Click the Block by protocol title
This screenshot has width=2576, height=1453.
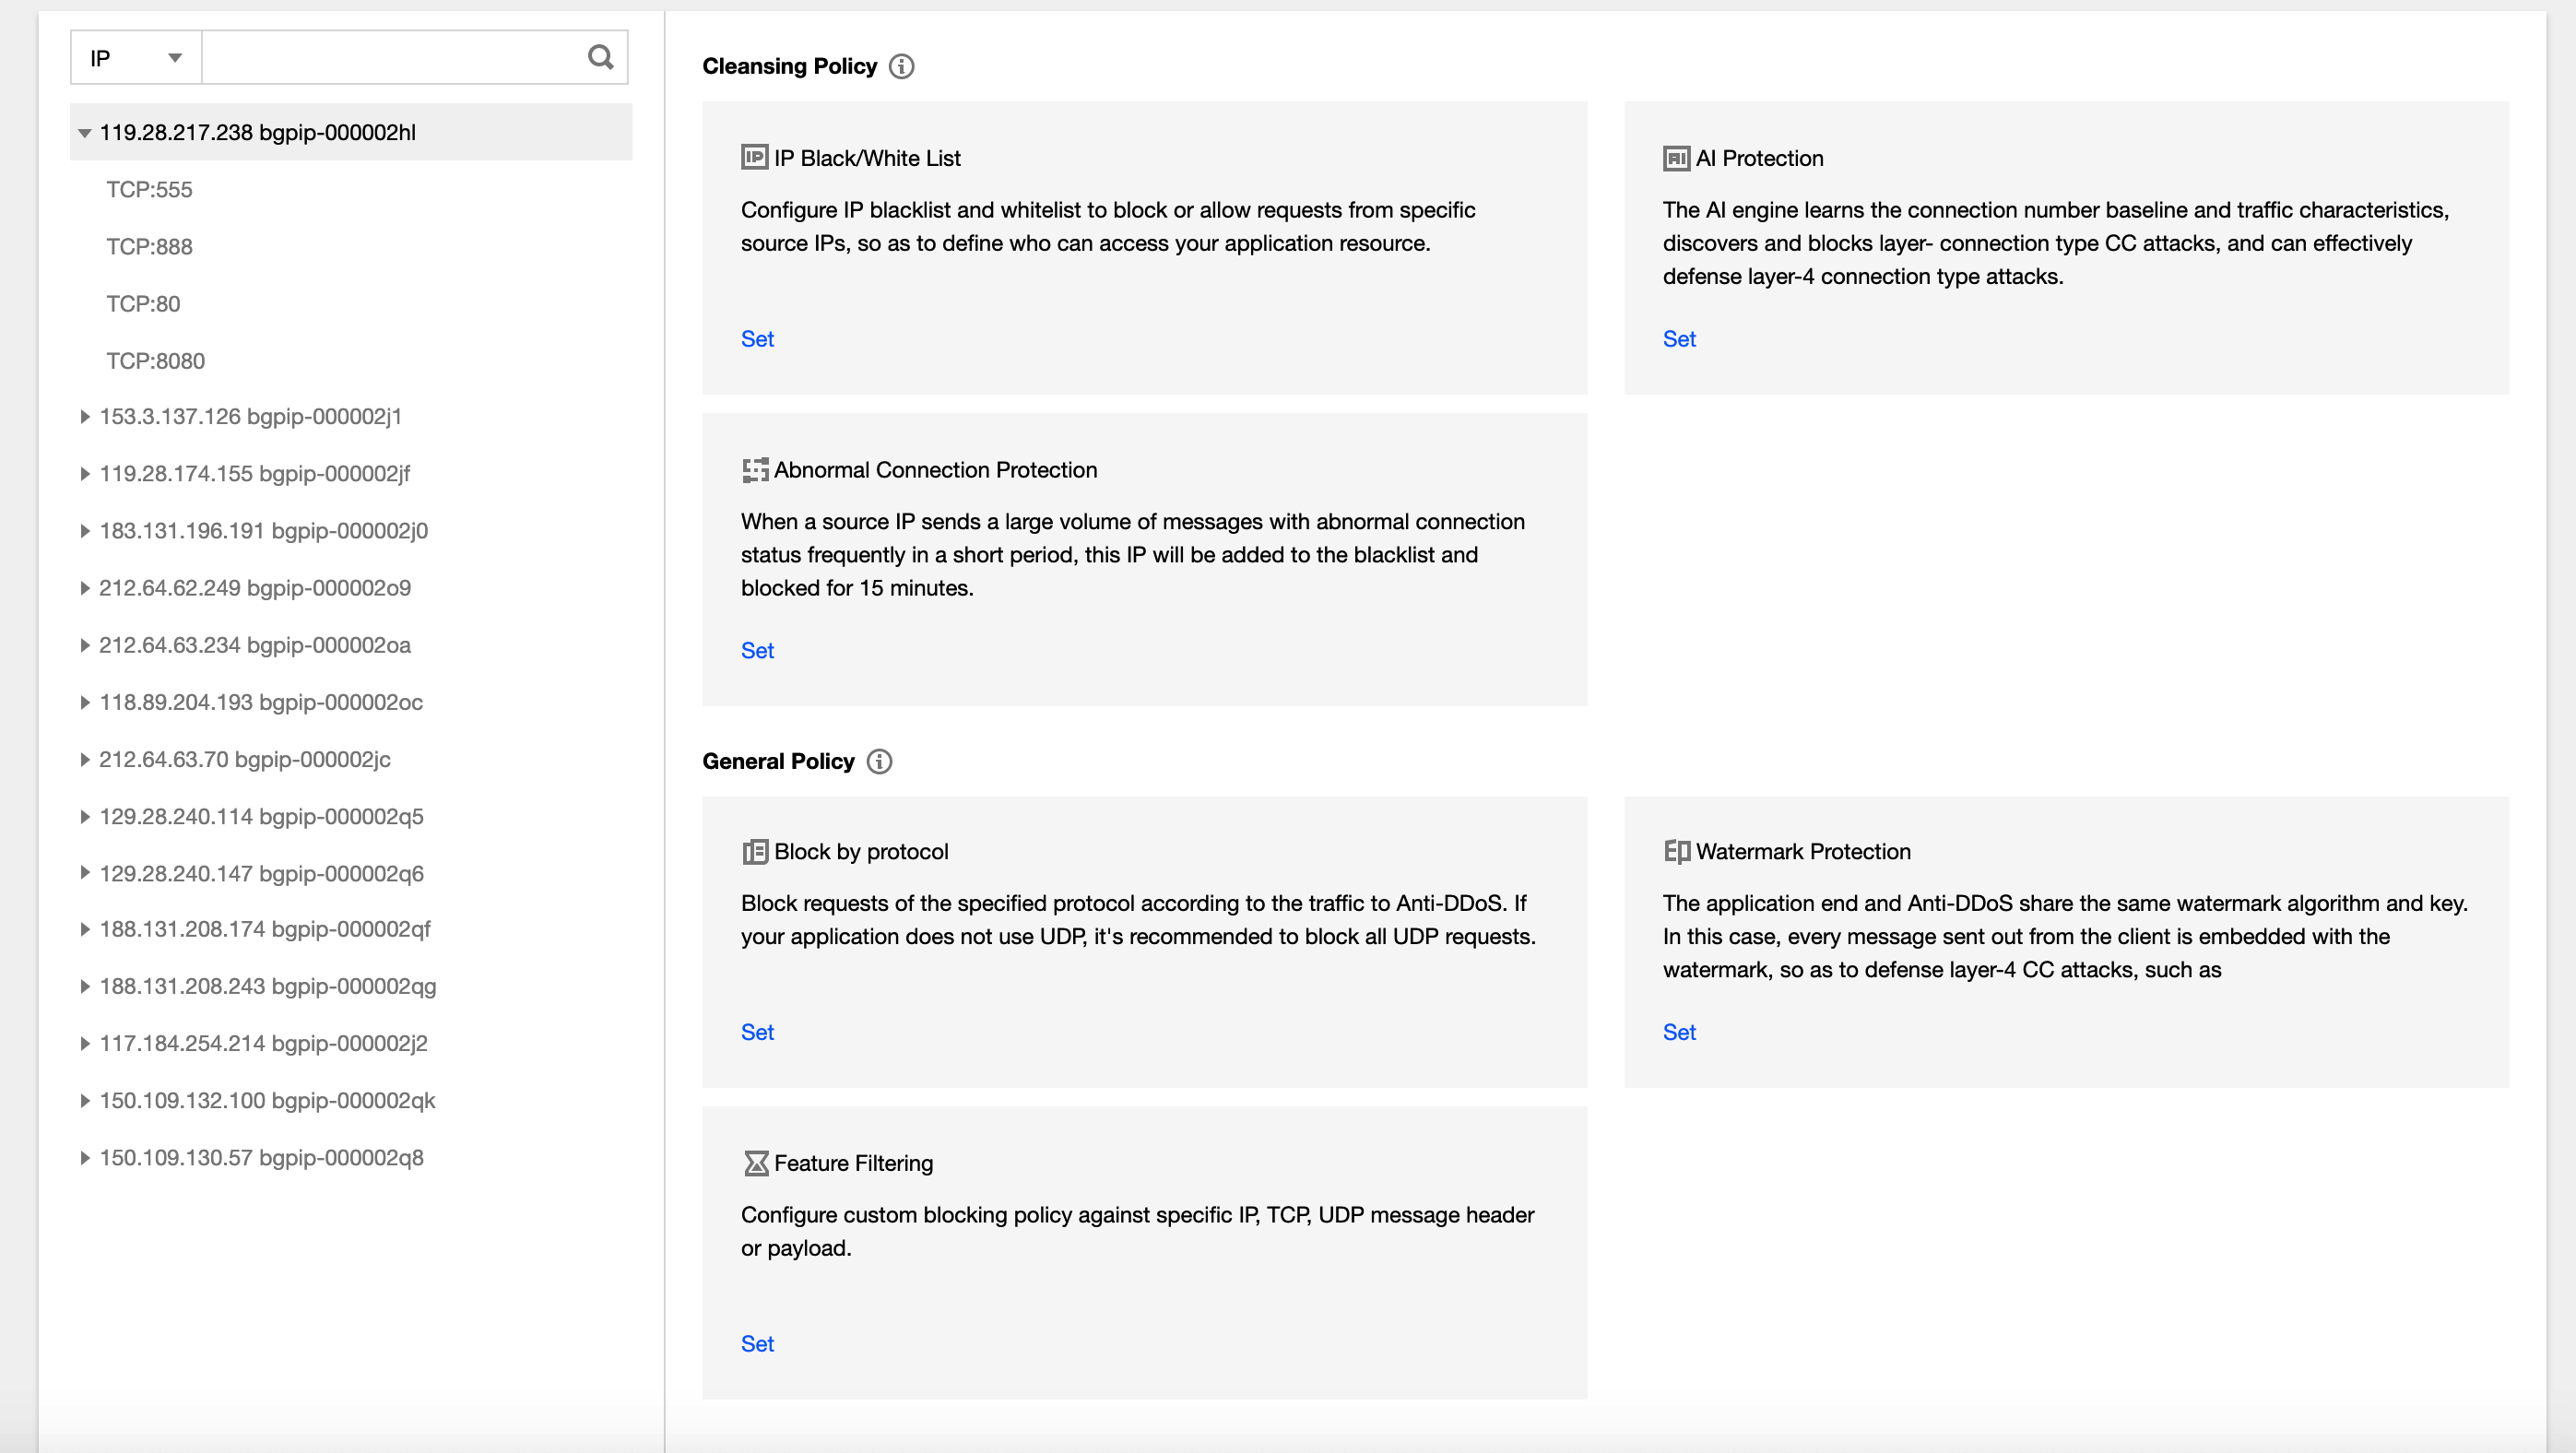[861, 852]
